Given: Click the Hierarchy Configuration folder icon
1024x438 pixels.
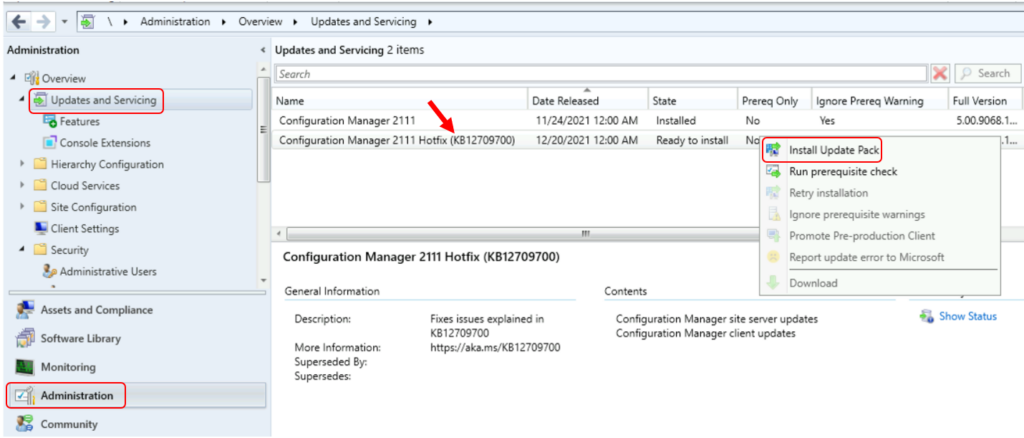Looking at the screenshot, I should coord(40,164).
